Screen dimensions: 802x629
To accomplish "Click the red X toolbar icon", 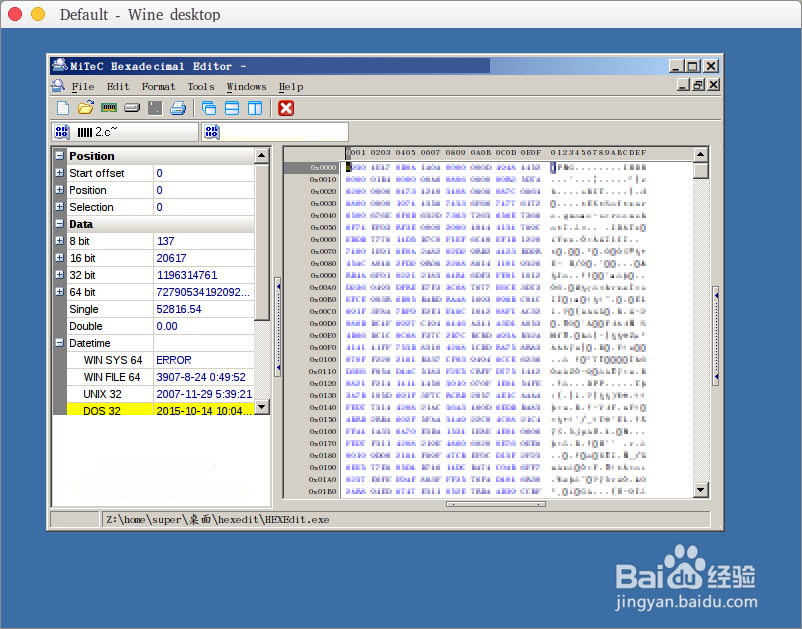I will pyautogui.click(x=286, y=108).
